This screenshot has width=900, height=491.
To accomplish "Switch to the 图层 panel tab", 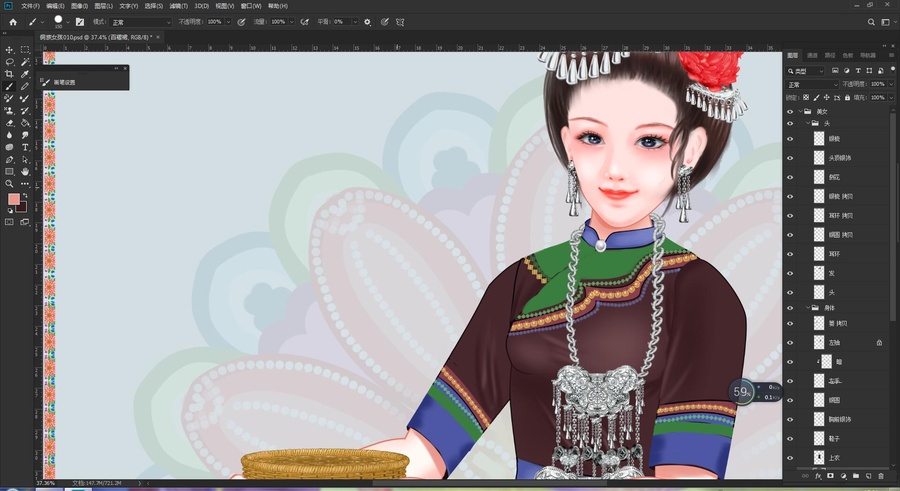I will 793,56.
